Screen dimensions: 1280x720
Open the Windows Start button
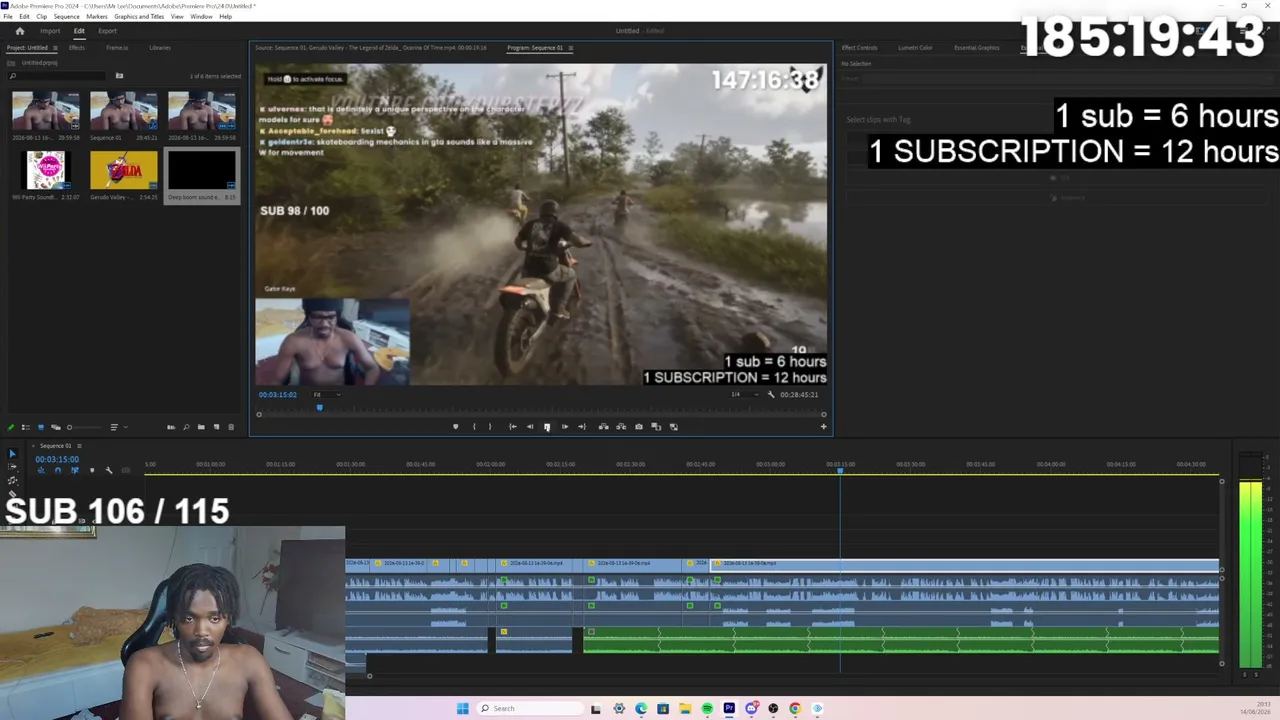(462, 709)
